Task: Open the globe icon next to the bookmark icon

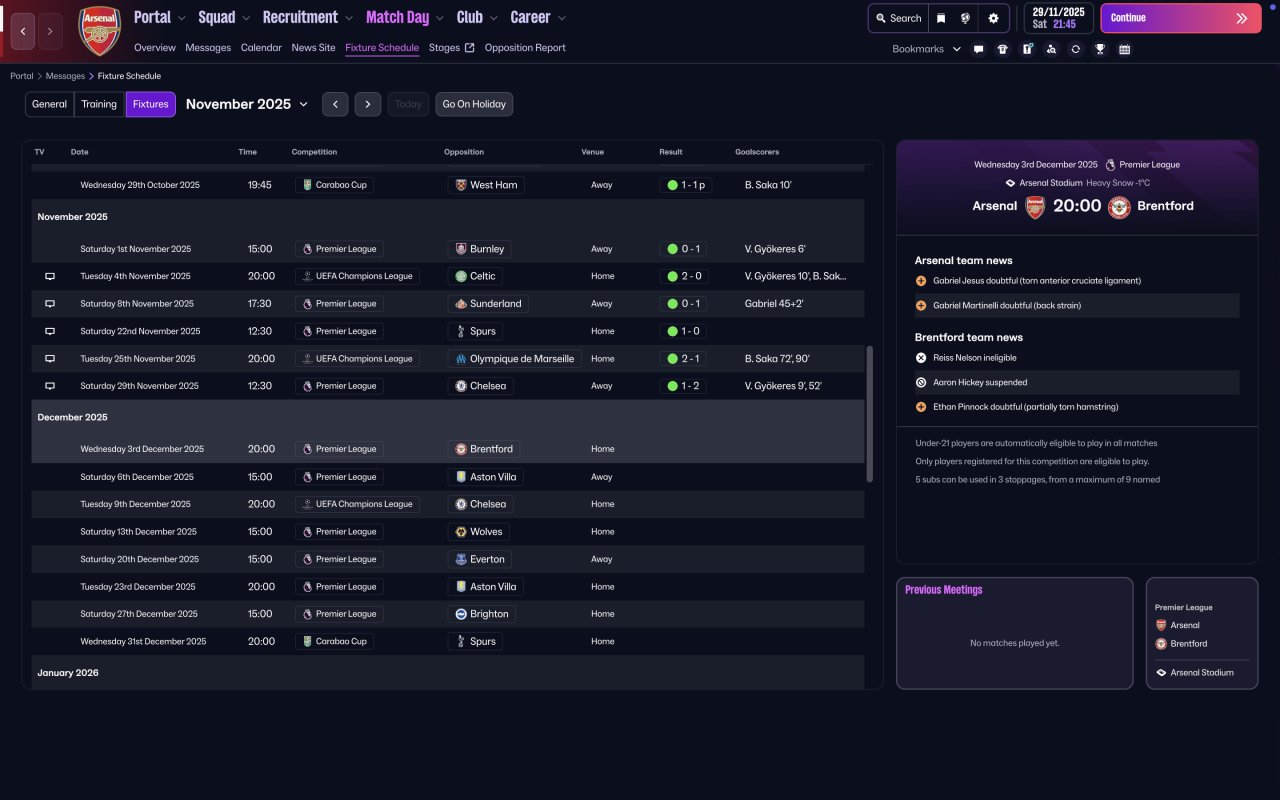Action: tap(966, 18)
